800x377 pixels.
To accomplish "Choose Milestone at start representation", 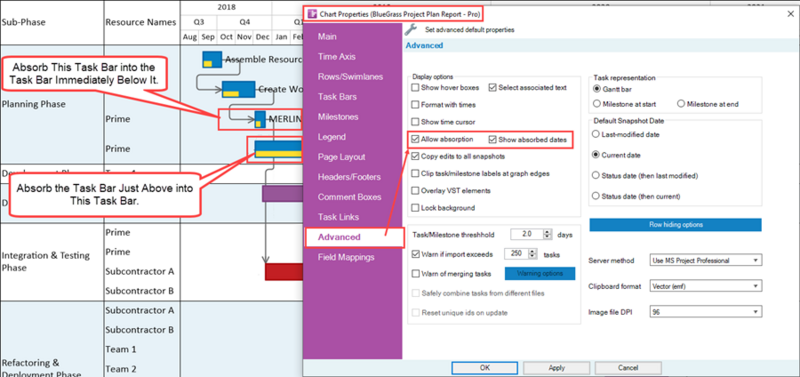I will tap(596, 104).
